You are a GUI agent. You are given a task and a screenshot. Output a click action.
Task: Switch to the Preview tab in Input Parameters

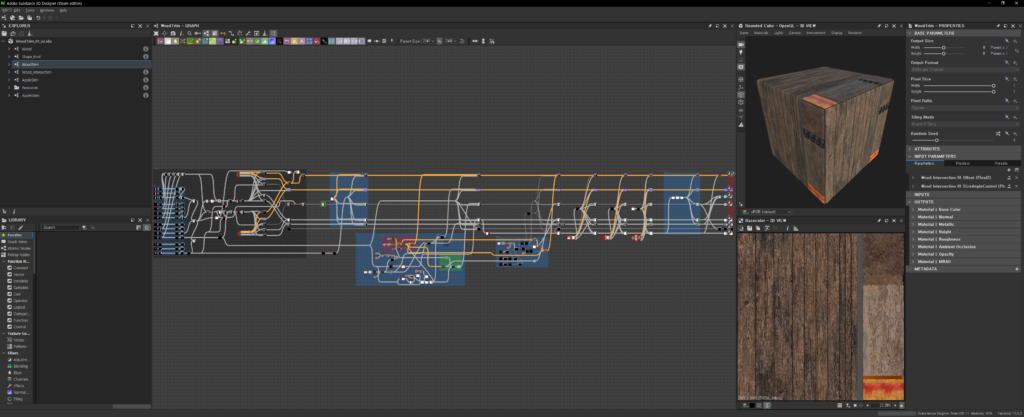pyautogui.click(x=962, y=163)
